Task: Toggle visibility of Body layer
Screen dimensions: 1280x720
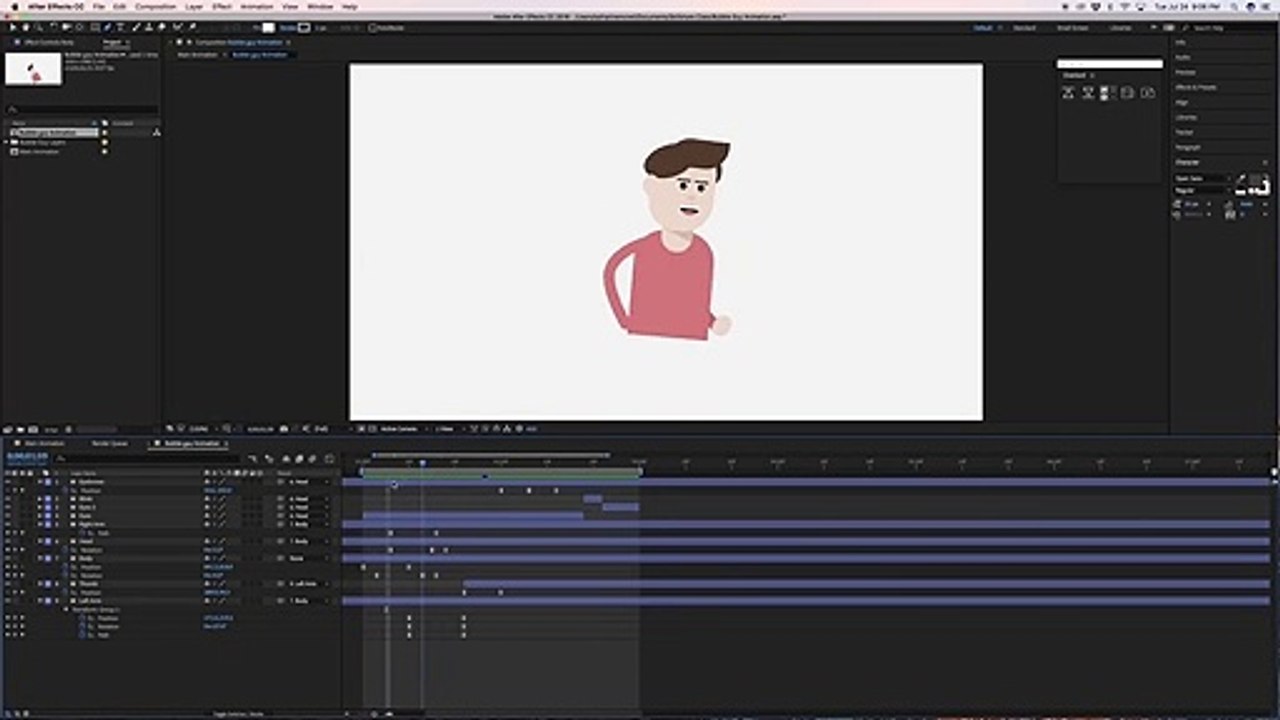Action: (8, 558)
